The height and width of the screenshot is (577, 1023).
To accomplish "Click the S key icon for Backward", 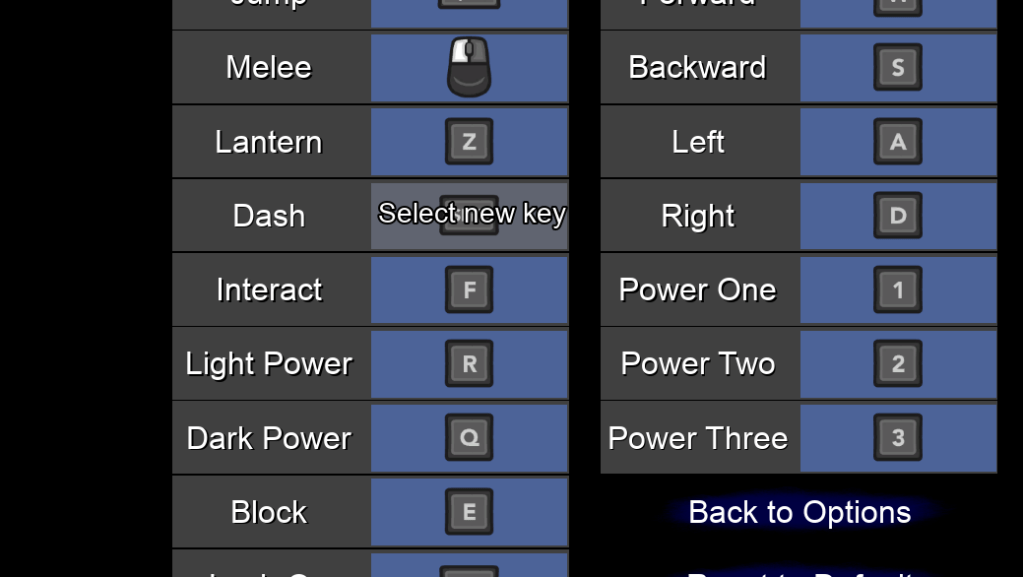I will pos(897,67).
